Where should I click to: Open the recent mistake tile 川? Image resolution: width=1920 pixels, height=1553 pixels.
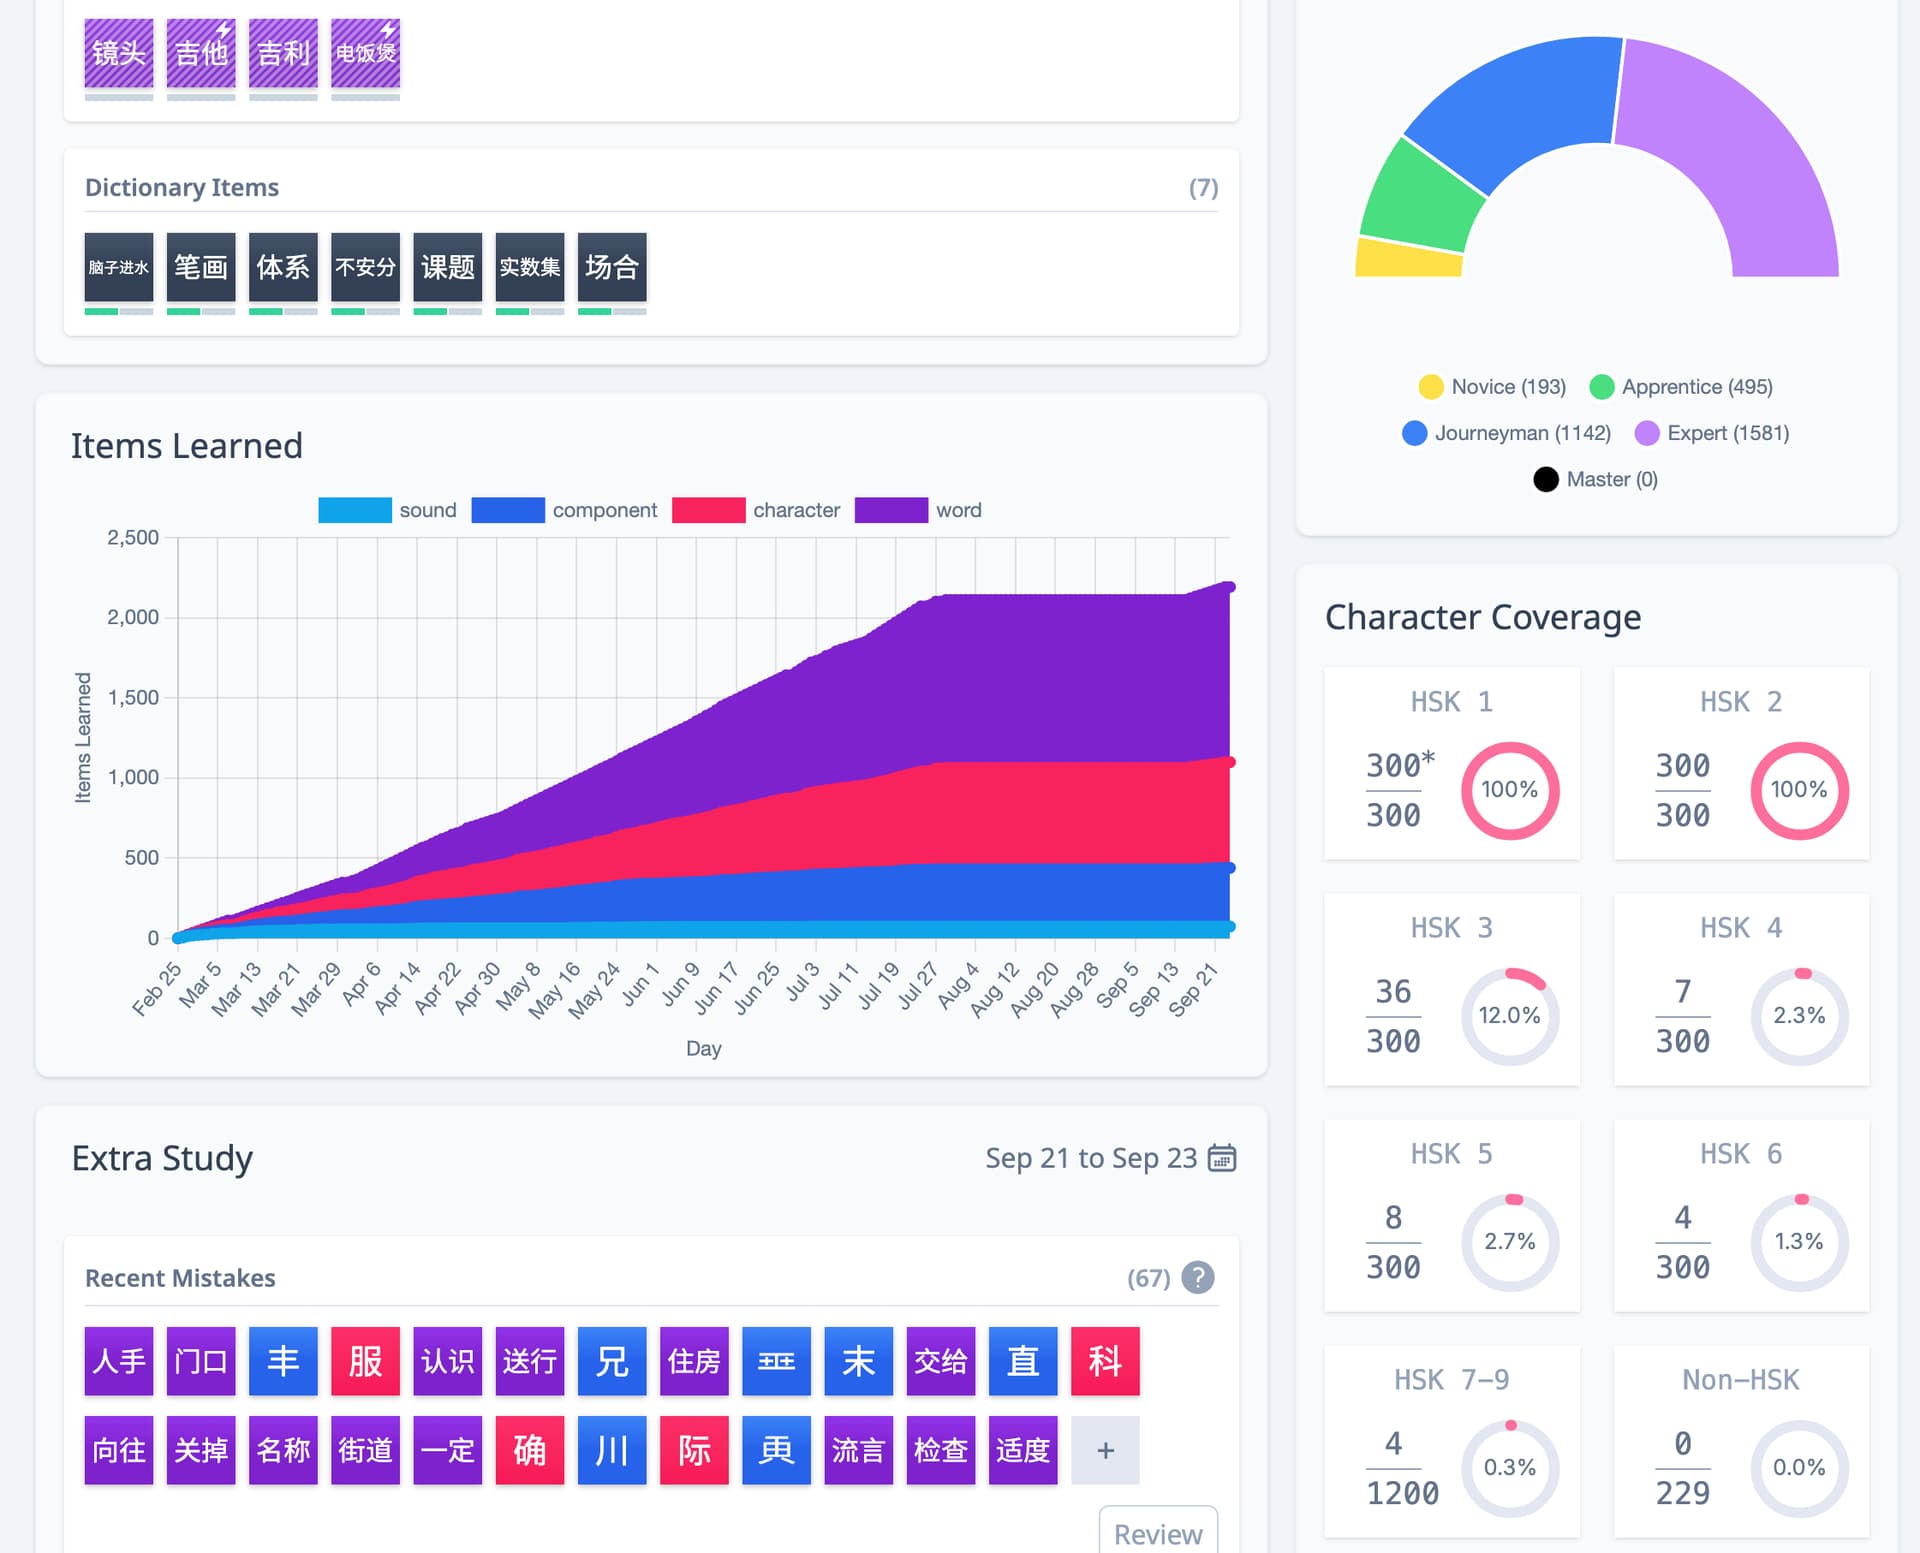point(612,1450)
